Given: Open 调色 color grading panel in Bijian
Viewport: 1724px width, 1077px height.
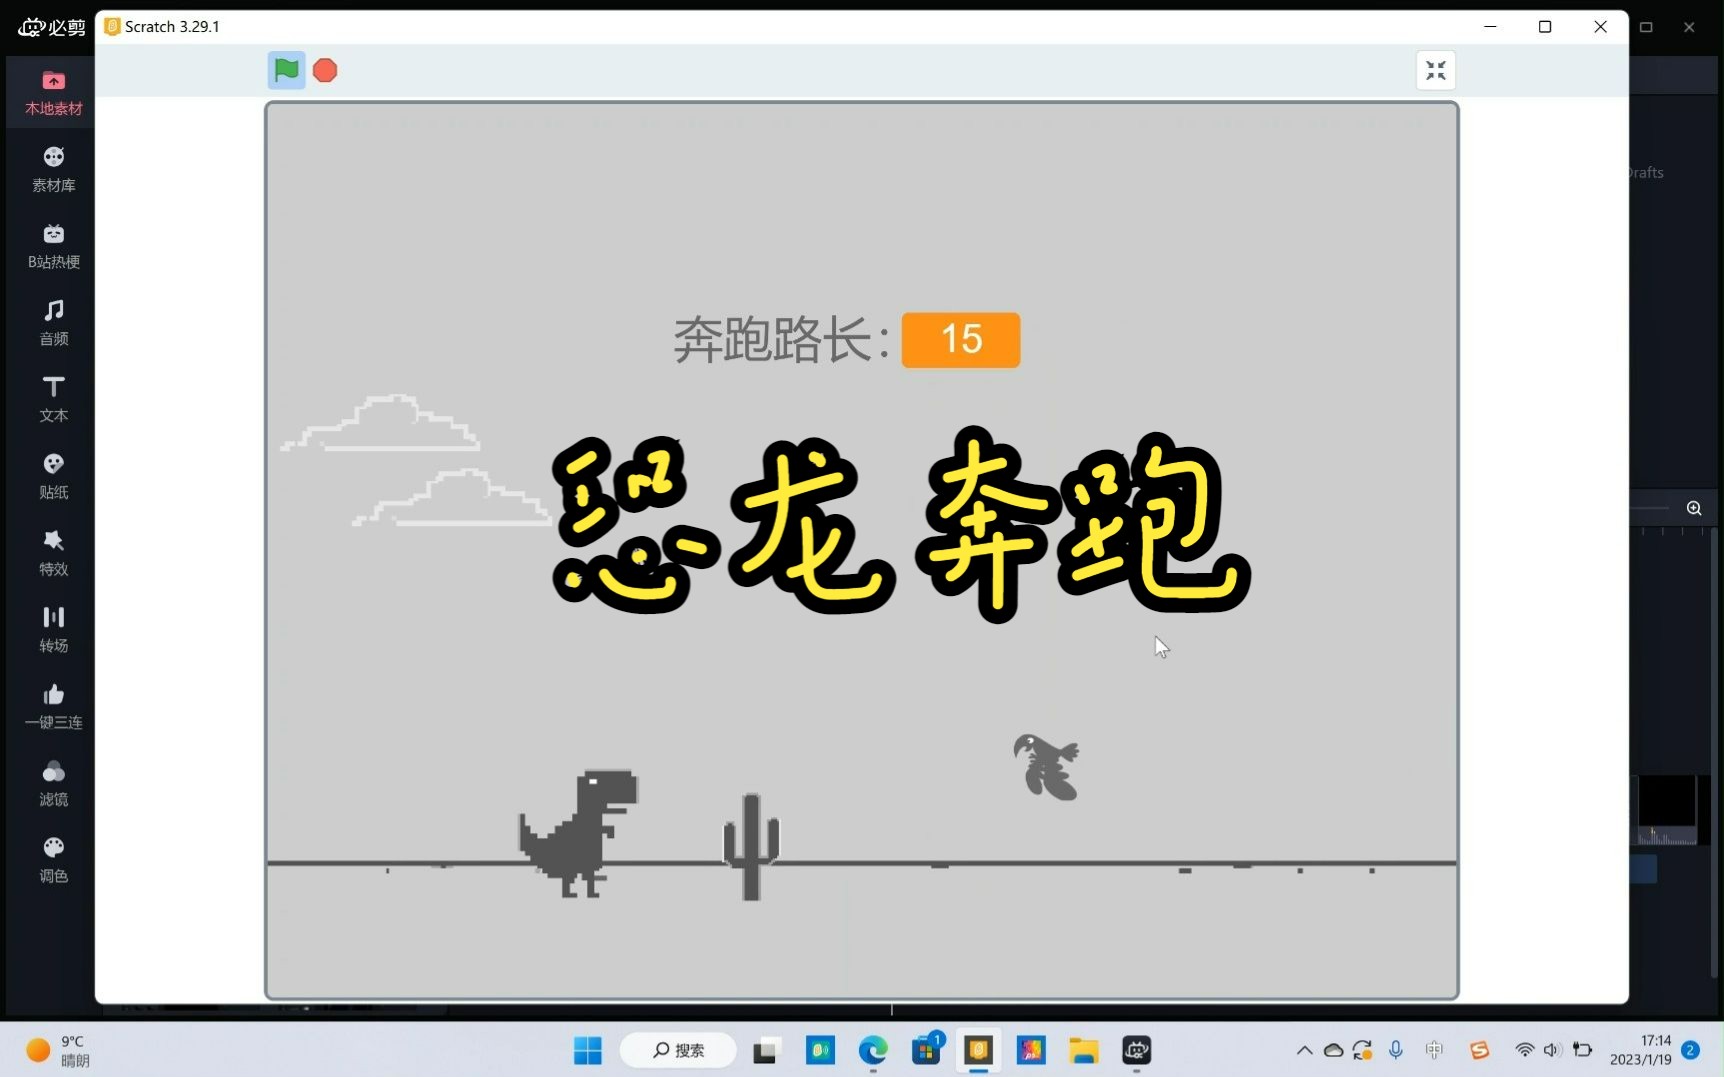Looking at the screenshot, I should coord(54,861).
